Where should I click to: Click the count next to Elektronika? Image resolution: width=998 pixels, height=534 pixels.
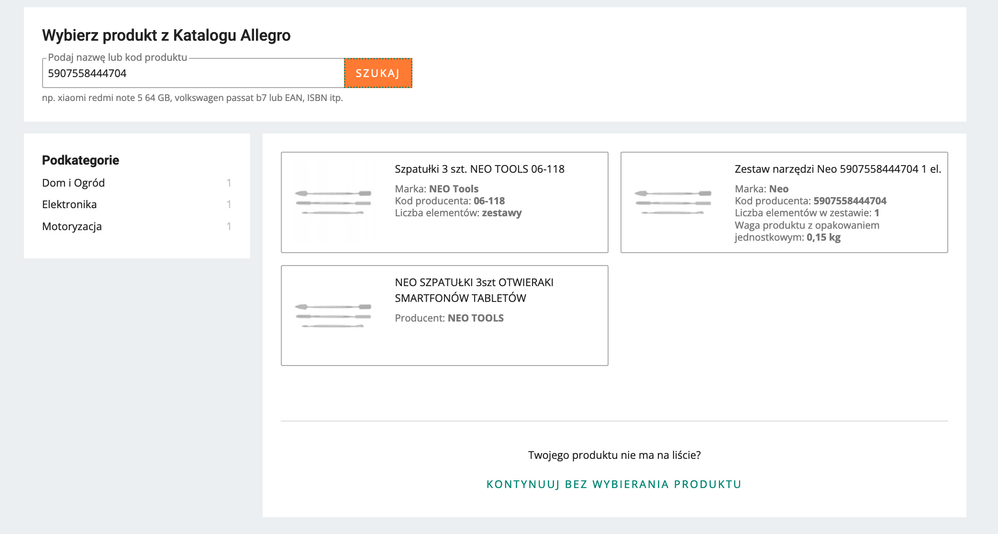click(228, 204)
